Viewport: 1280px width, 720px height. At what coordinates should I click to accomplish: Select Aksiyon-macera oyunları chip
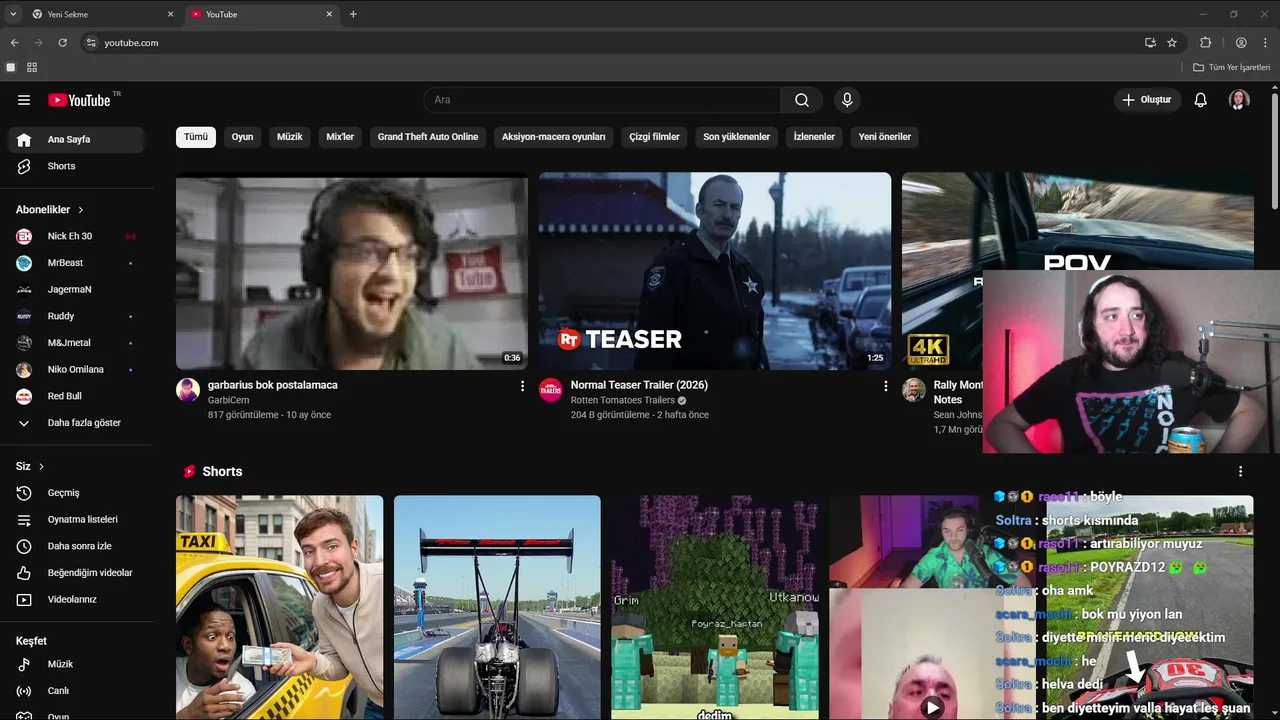point(554,137)
